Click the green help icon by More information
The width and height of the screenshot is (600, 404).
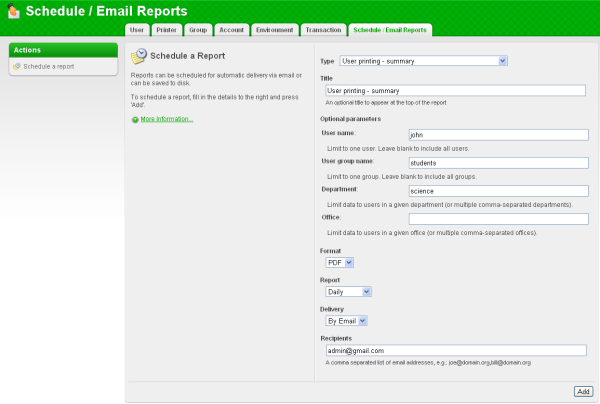pos(135,119)
